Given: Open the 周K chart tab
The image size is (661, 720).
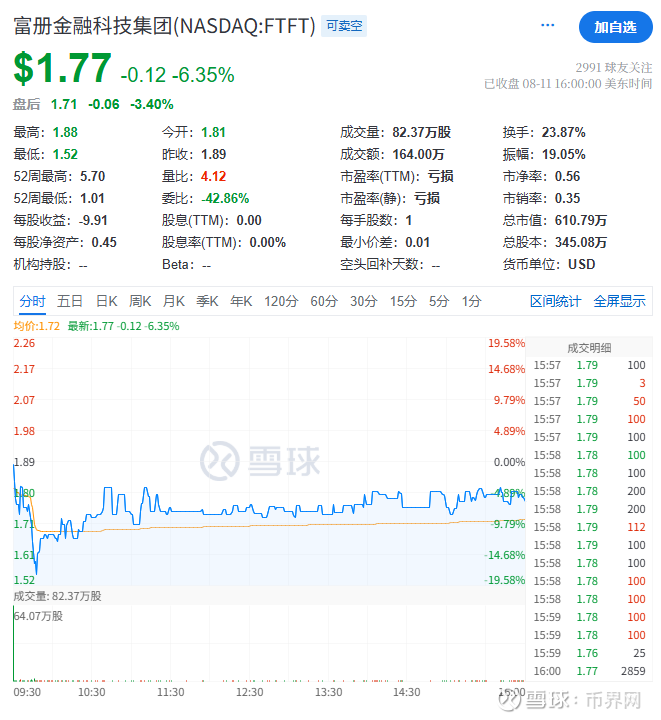Looking at the screenshot, I should point(140,301).
